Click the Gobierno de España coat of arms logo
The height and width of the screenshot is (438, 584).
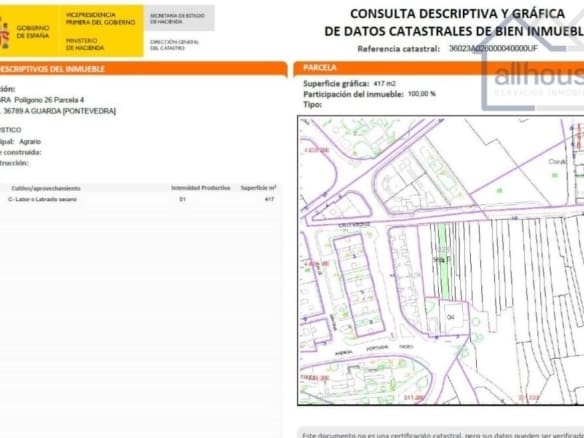point(4,34)
